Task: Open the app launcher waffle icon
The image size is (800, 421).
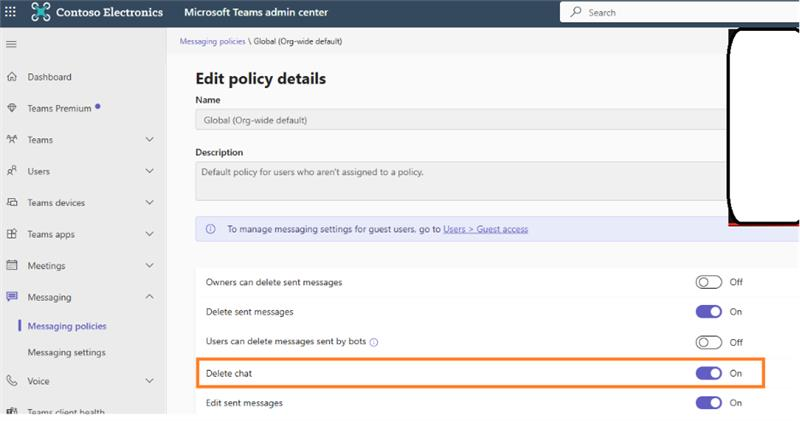Action: pos(10,12)
